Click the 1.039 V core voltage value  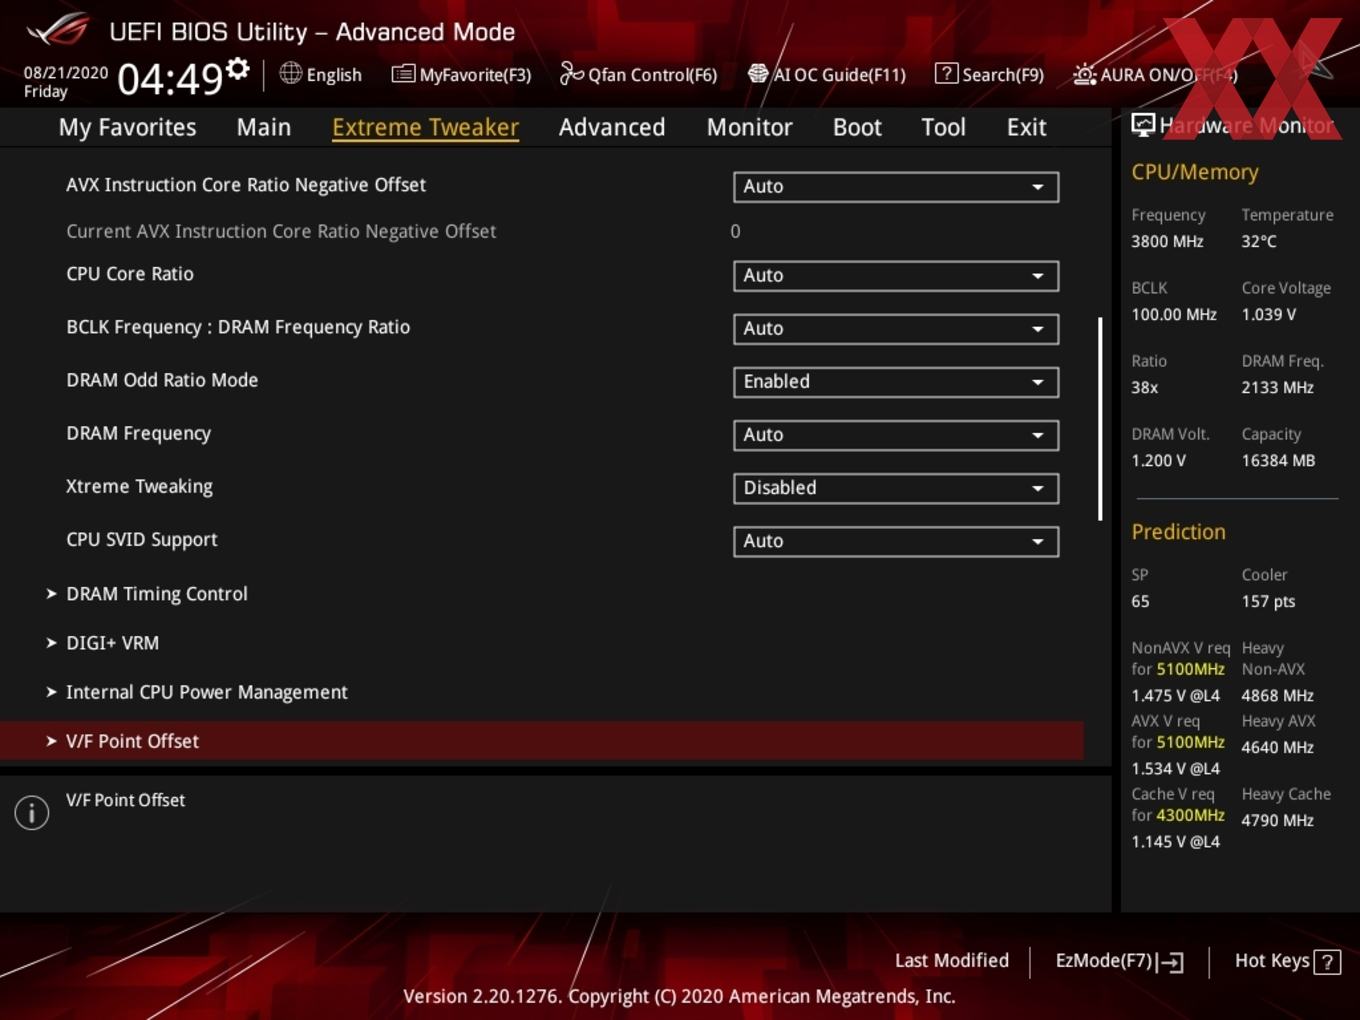pos(1269,314)
